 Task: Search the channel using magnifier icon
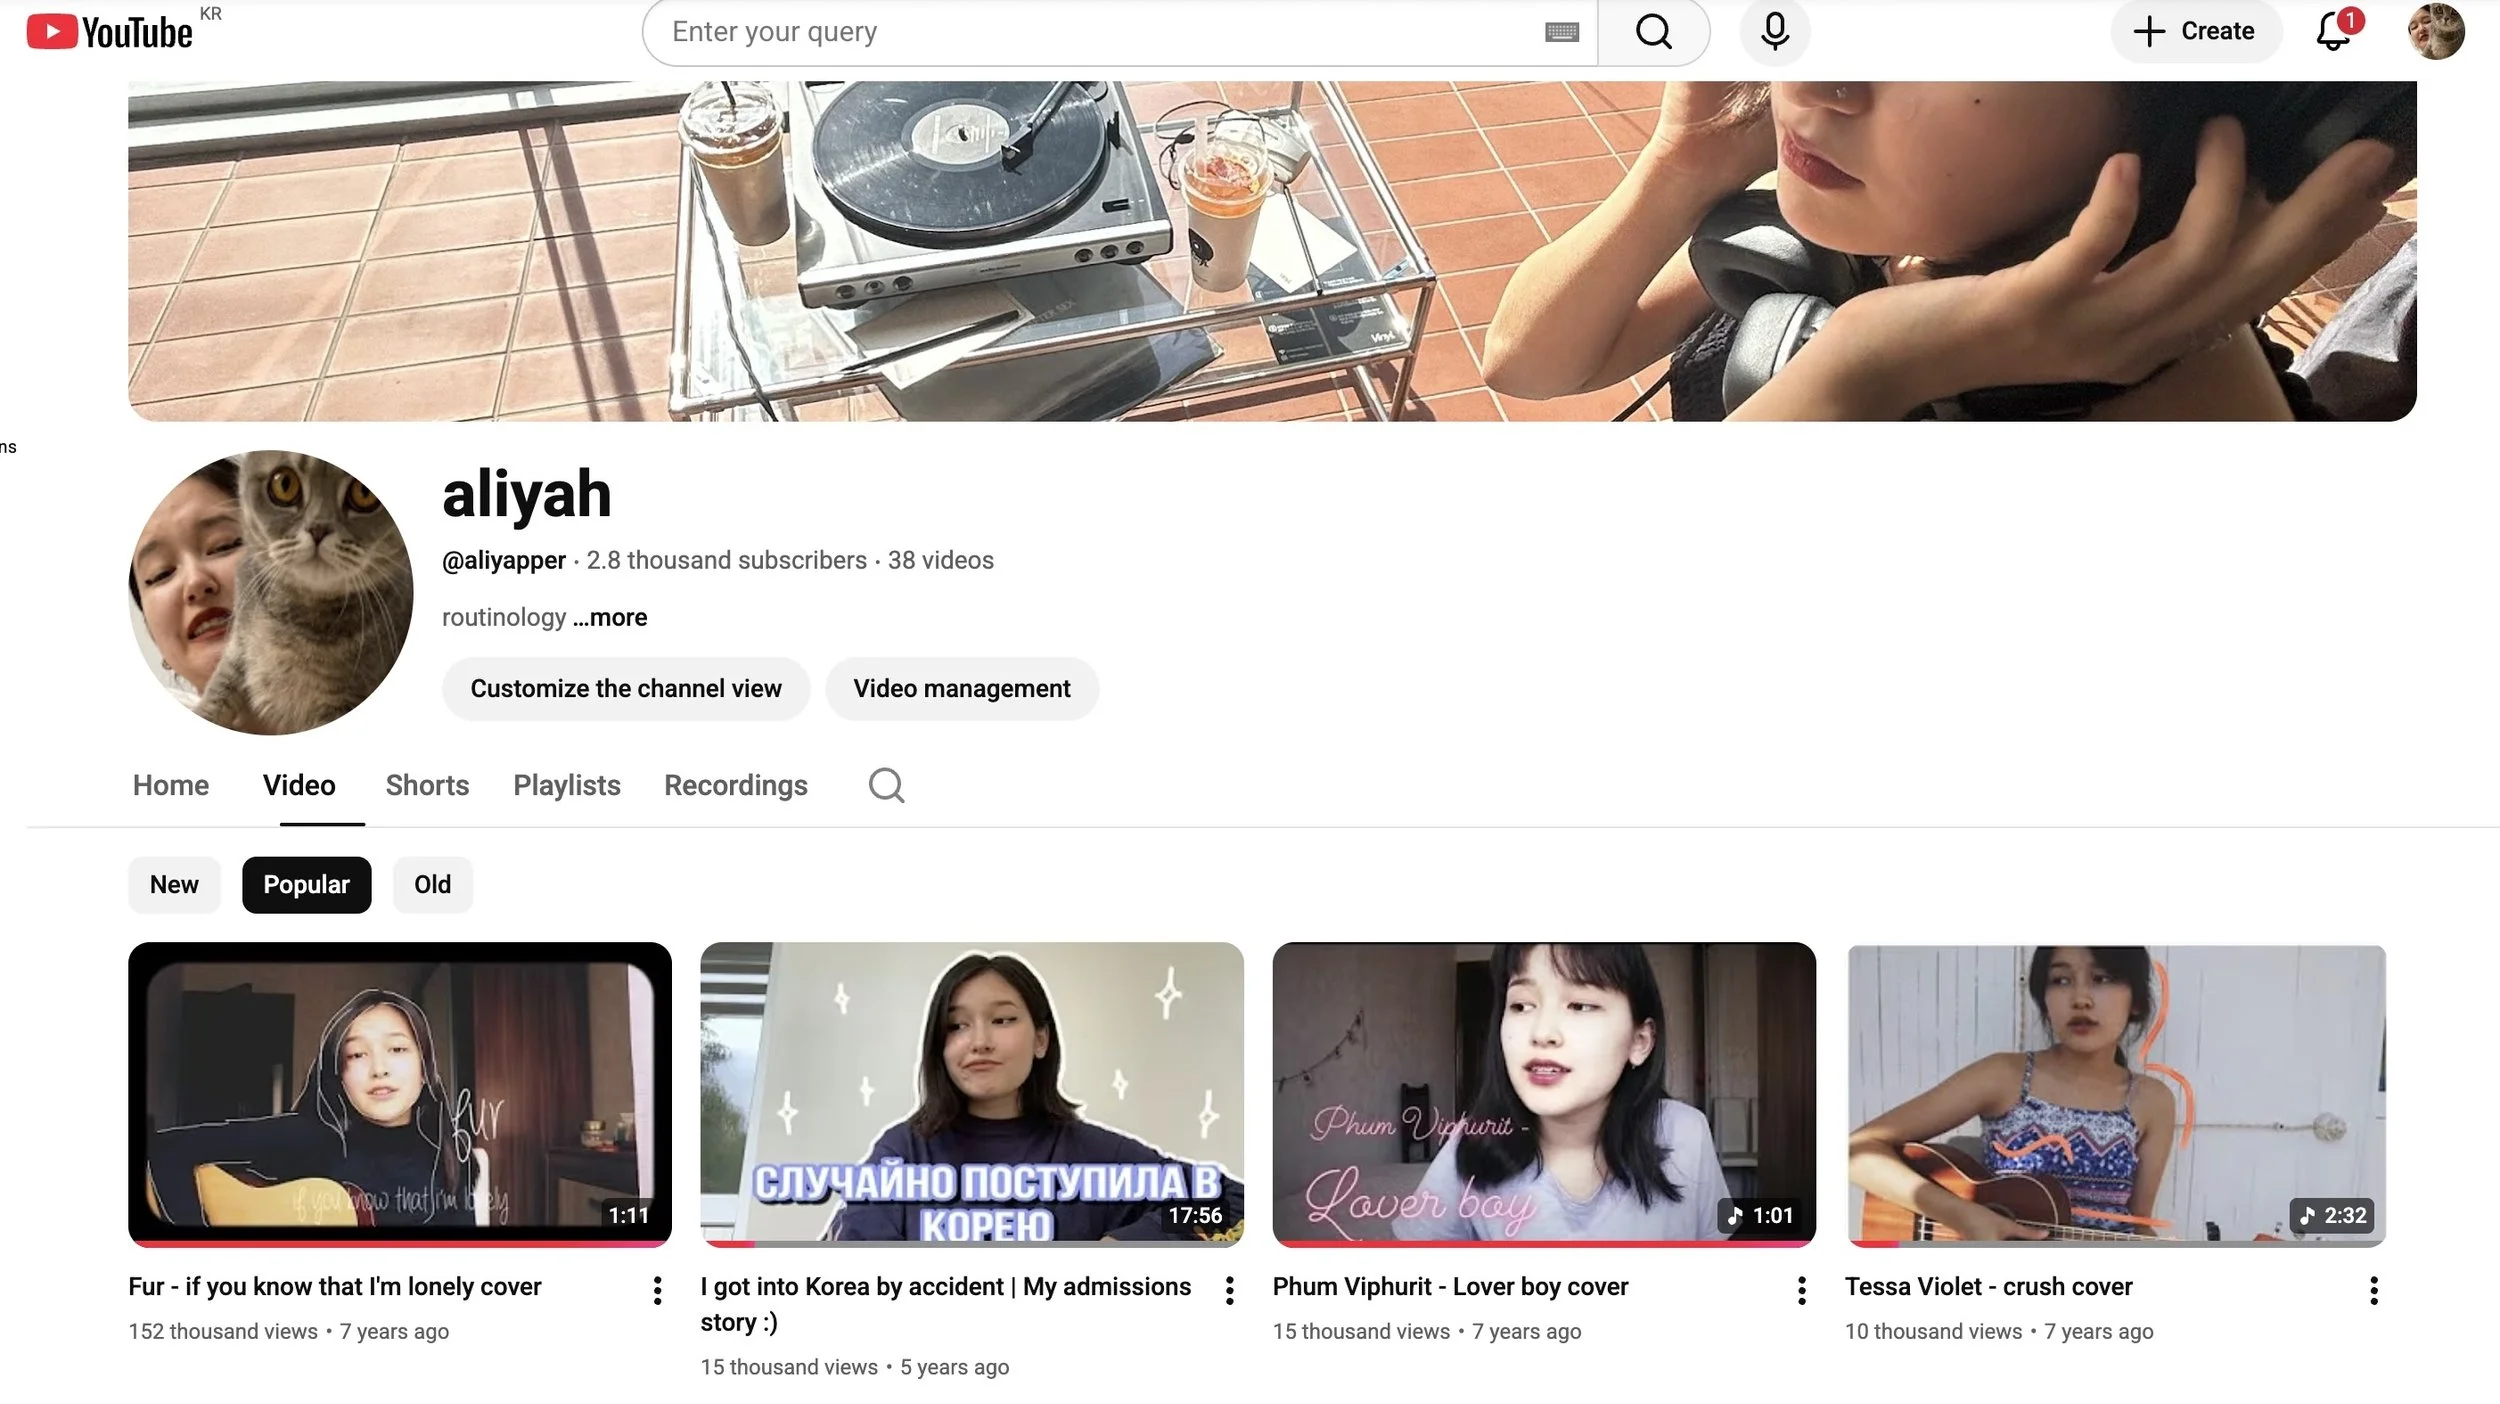point(886,786)
